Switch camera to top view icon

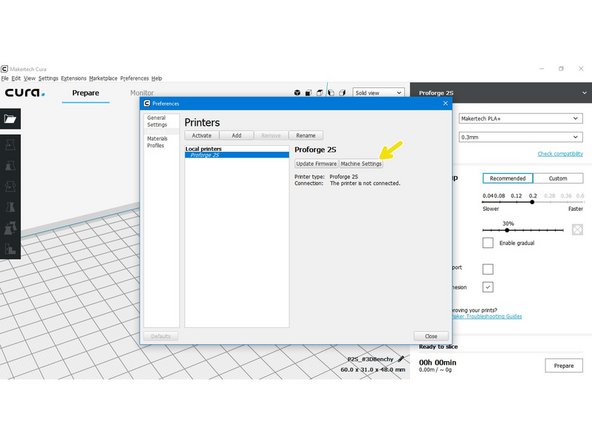tap(320, 93)
